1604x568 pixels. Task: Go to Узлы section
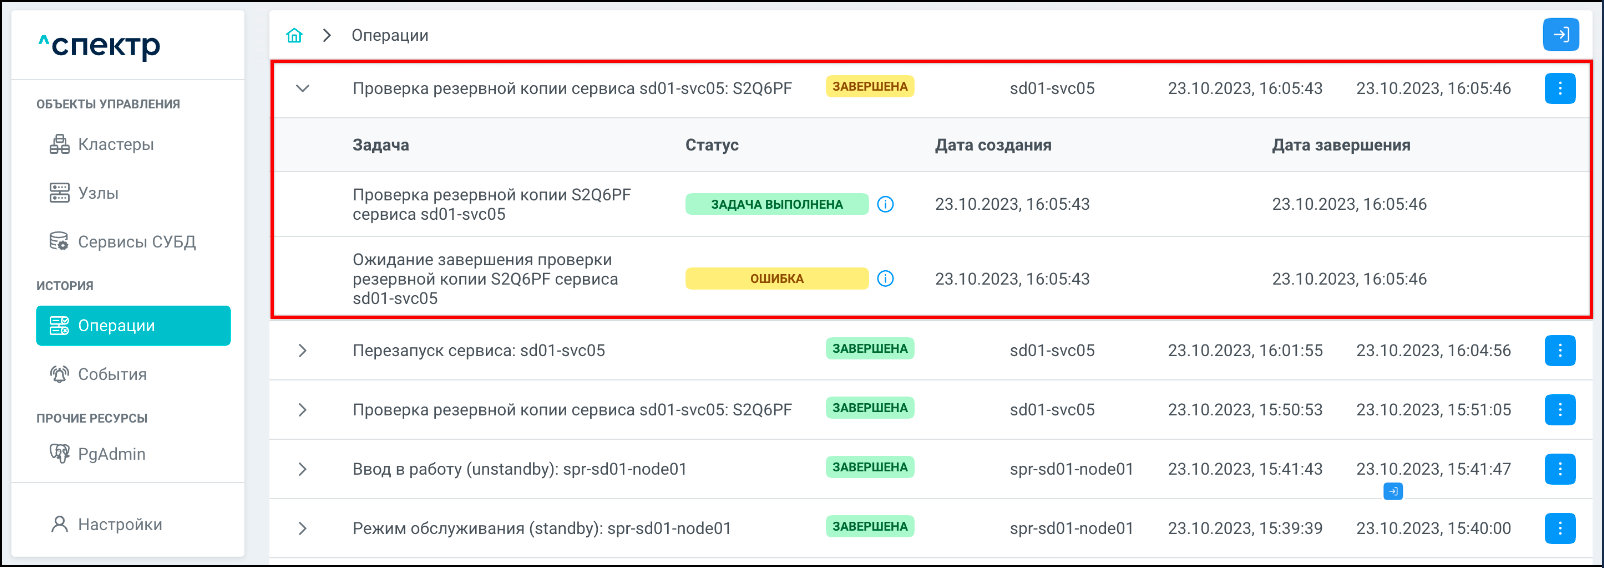pyautogui.click(x=98, y=193)
